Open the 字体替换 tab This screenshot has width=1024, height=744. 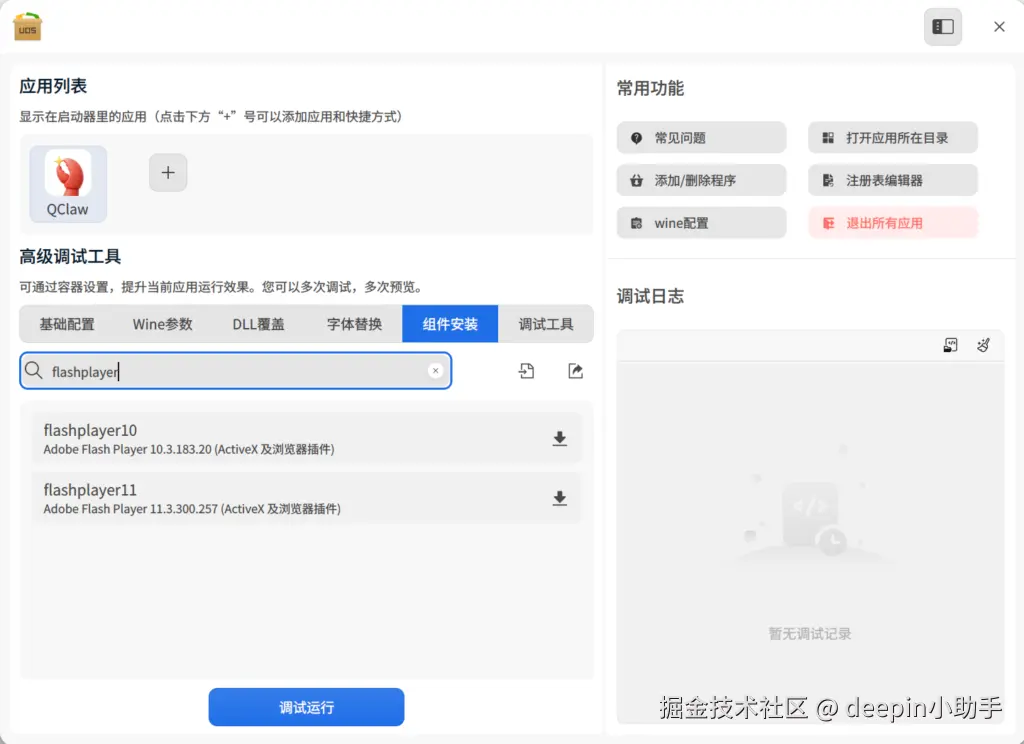tap(354, 324)
